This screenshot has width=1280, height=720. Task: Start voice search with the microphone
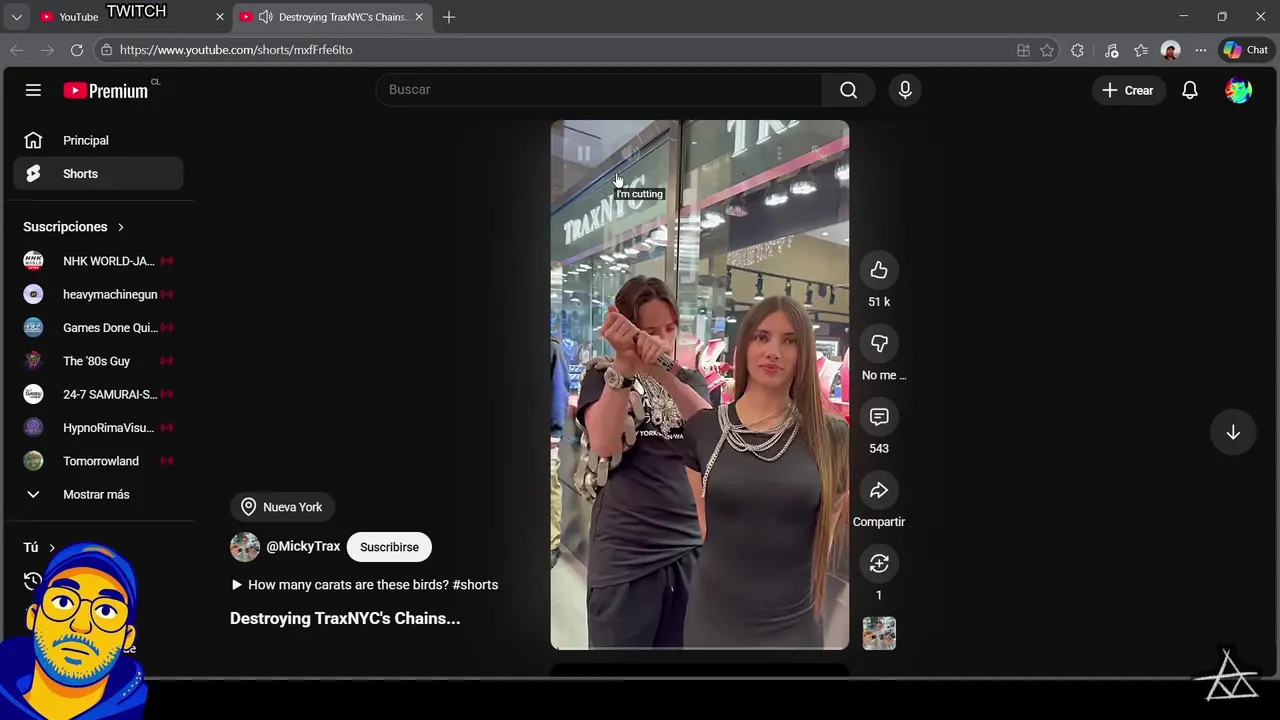click(x=905, y=90)
